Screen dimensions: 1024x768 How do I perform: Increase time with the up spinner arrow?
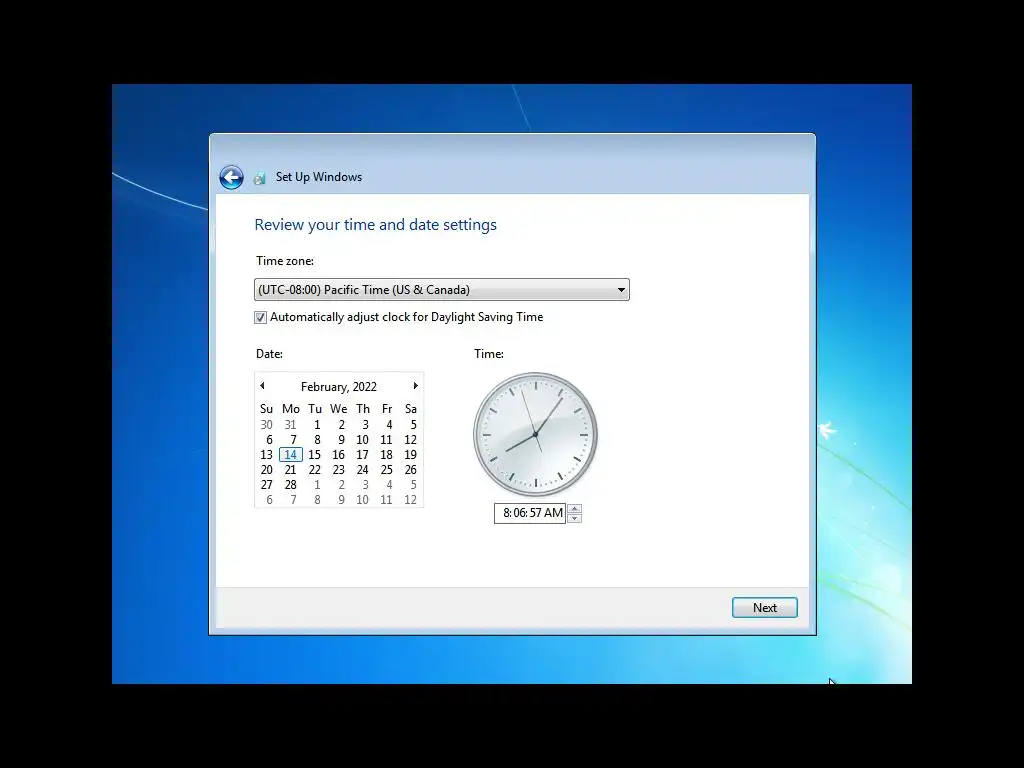575,509
